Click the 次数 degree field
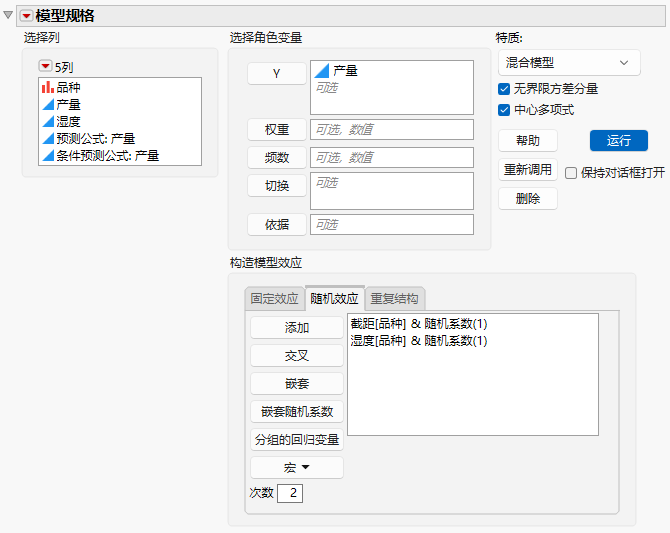Screen dimensions: 670x533 [x=290, y=493]
